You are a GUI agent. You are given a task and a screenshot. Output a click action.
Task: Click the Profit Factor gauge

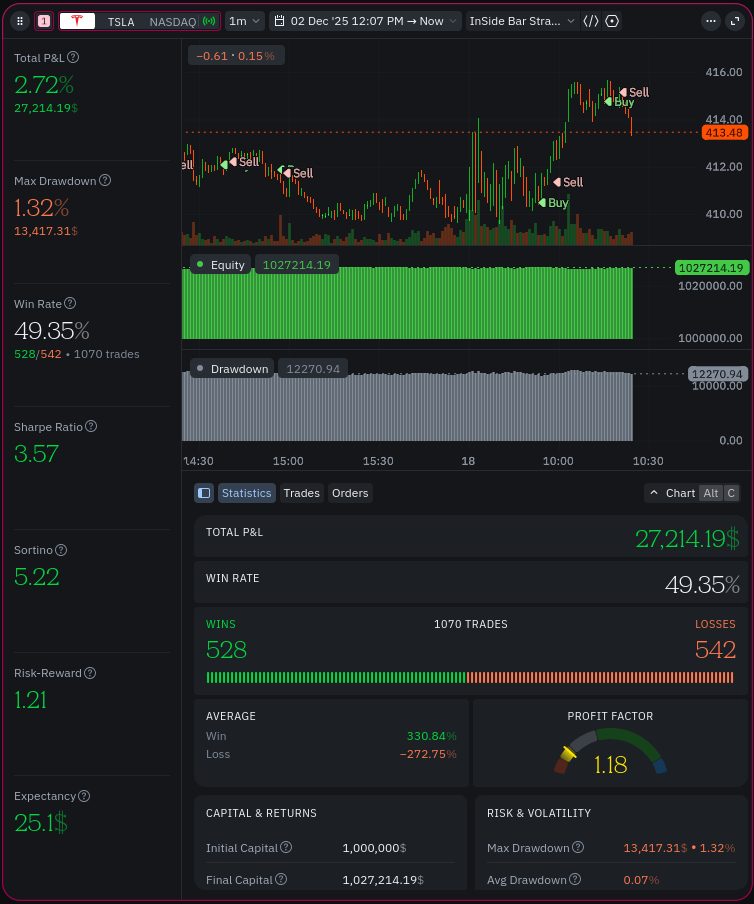point(610,752)
